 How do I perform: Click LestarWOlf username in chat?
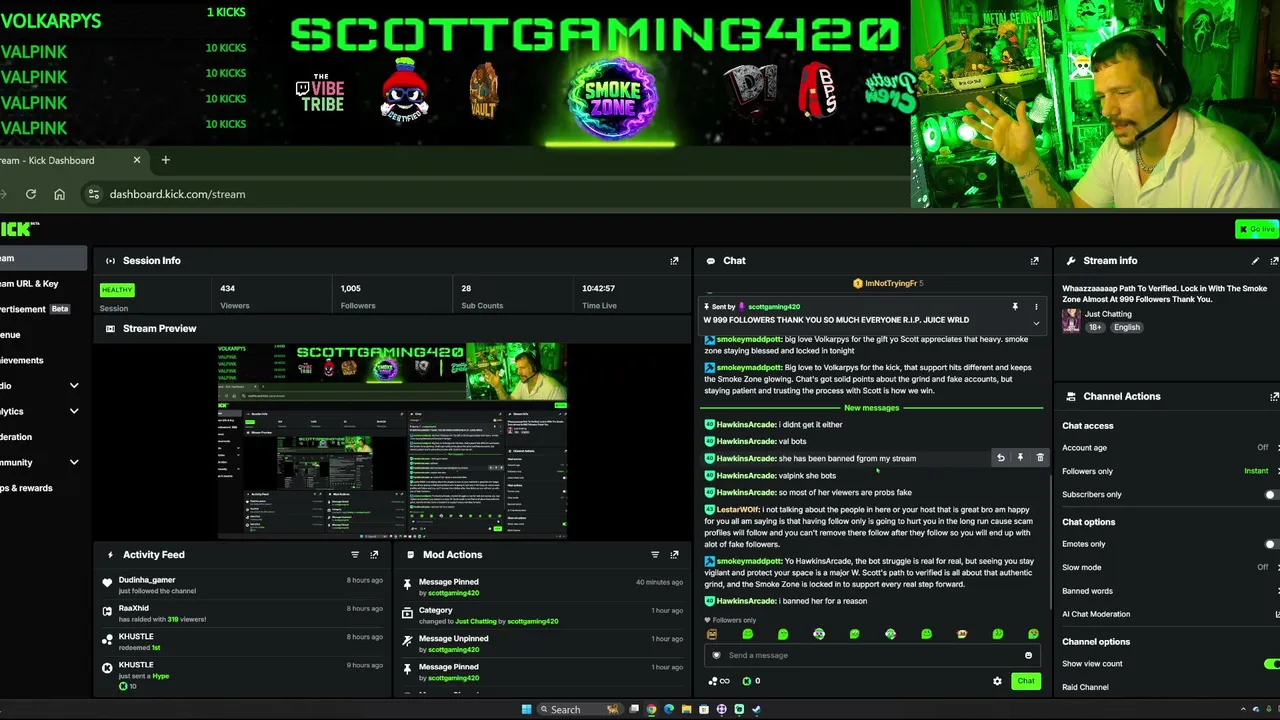point(738,510)
